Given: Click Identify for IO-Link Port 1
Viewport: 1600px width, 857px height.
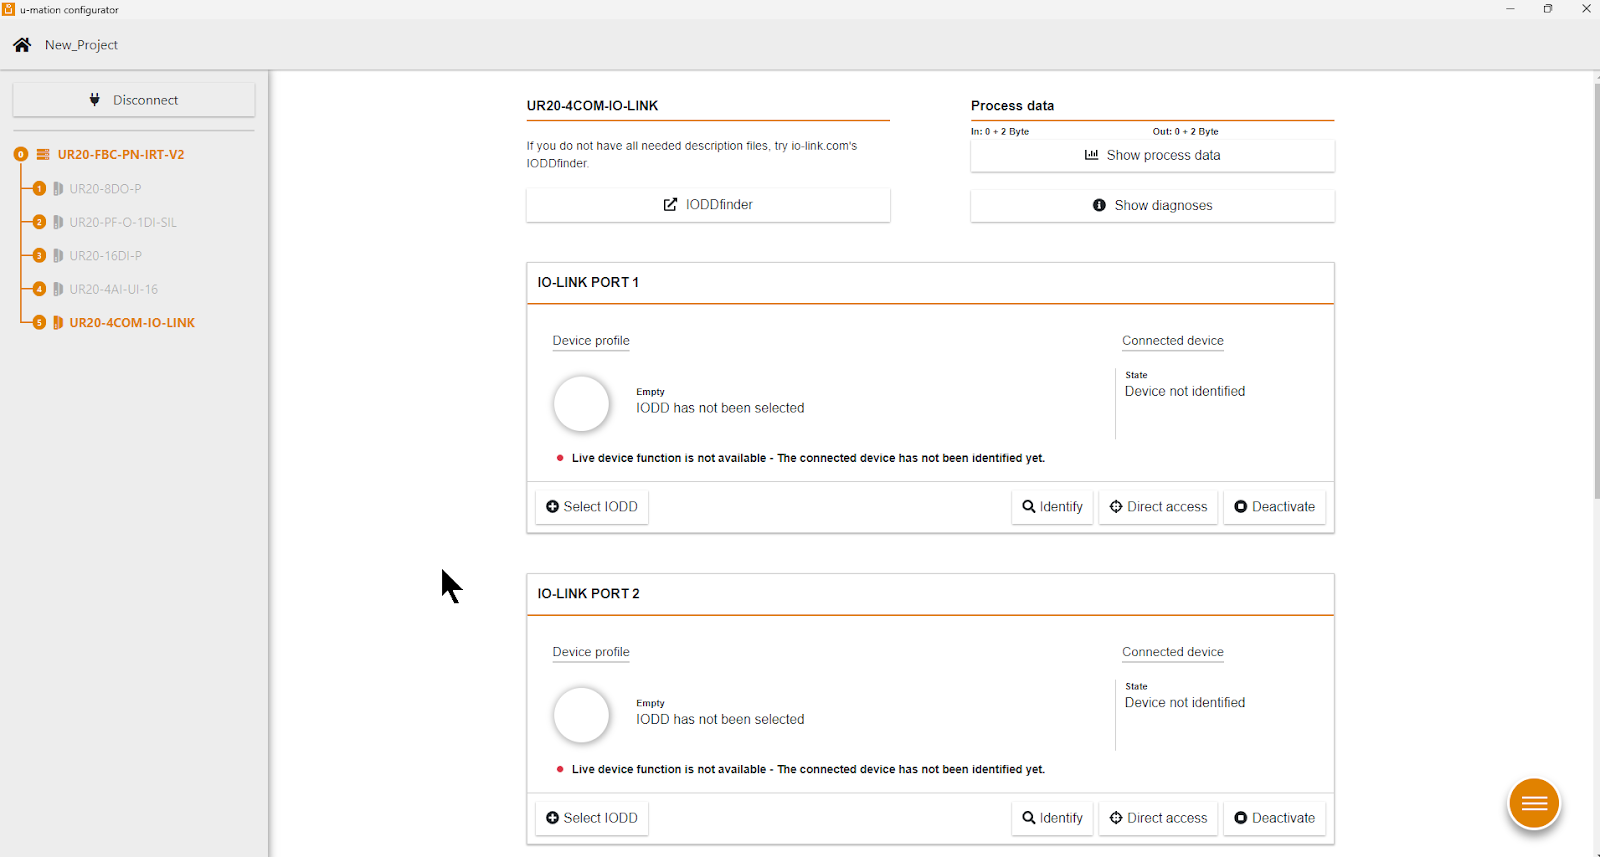Looking at the screenshot, I should click(1052, 507).
